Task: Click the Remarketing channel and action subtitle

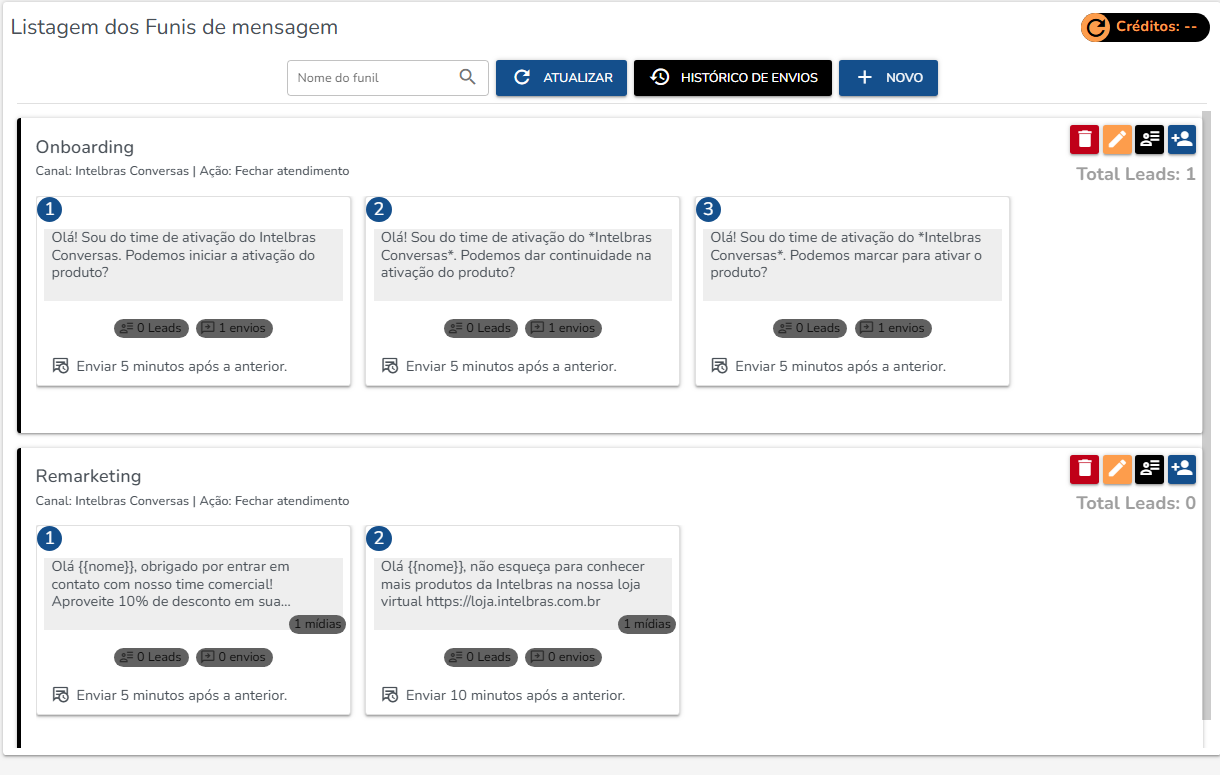Action: coord(193,500)
